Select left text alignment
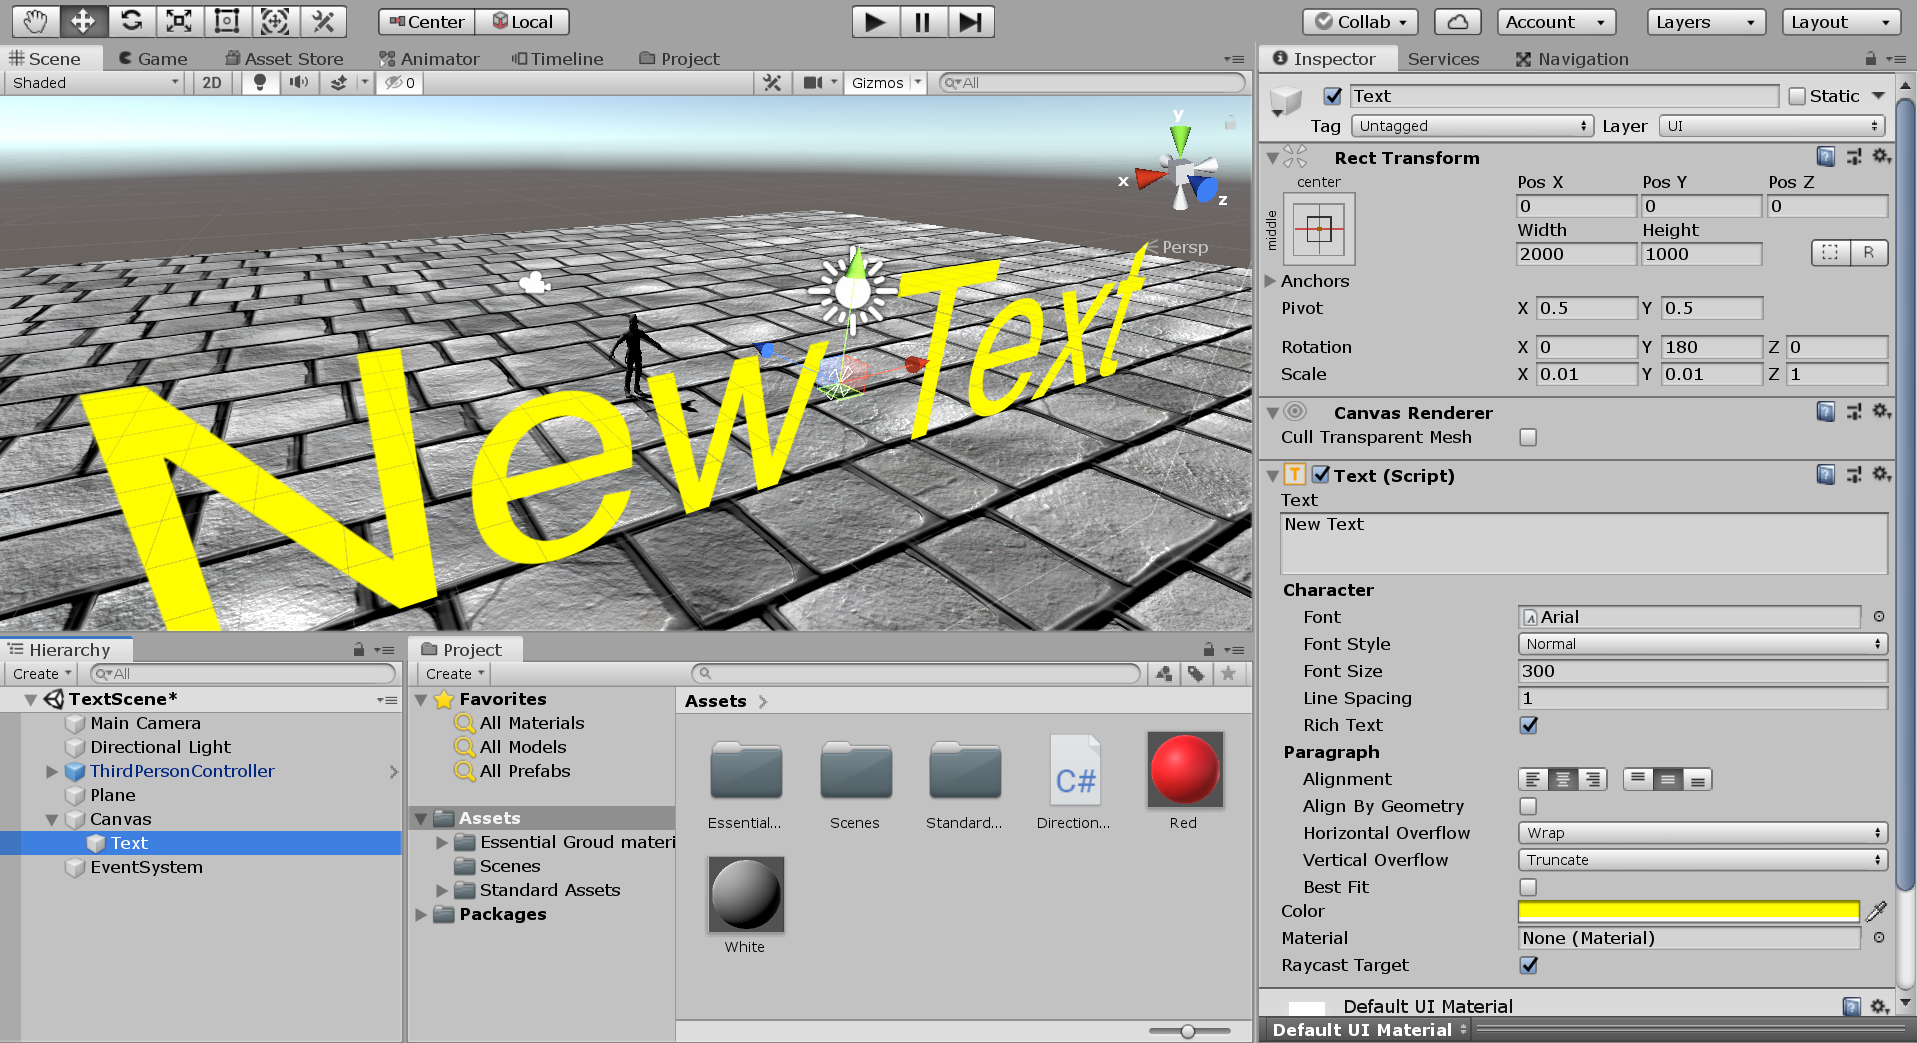The image size is (1917, 1043). tap(1533, 779)
